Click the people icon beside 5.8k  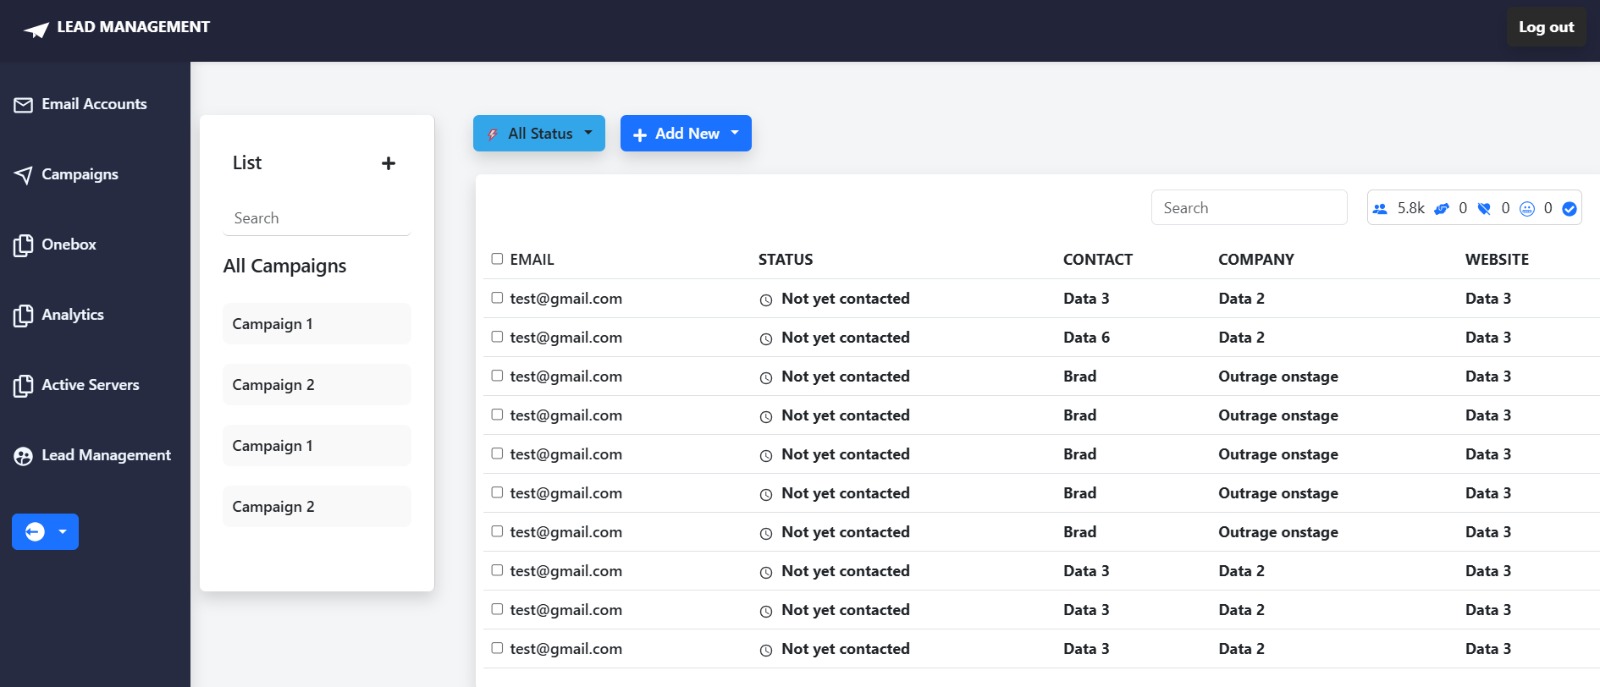click(x=1380, y=209)
